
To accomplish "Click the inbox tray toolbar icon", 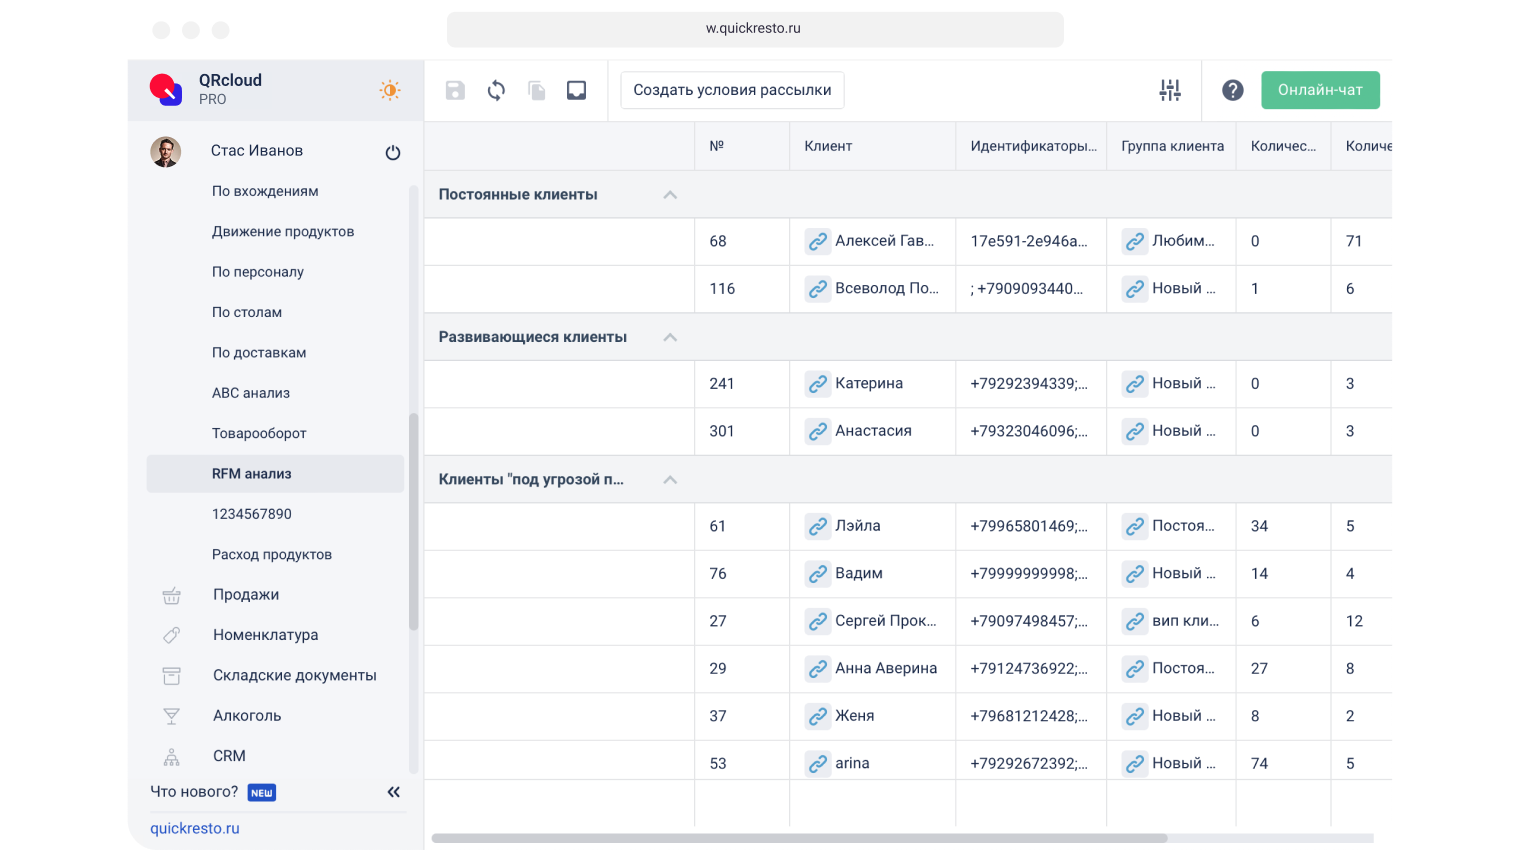I will tap(577, 90).
